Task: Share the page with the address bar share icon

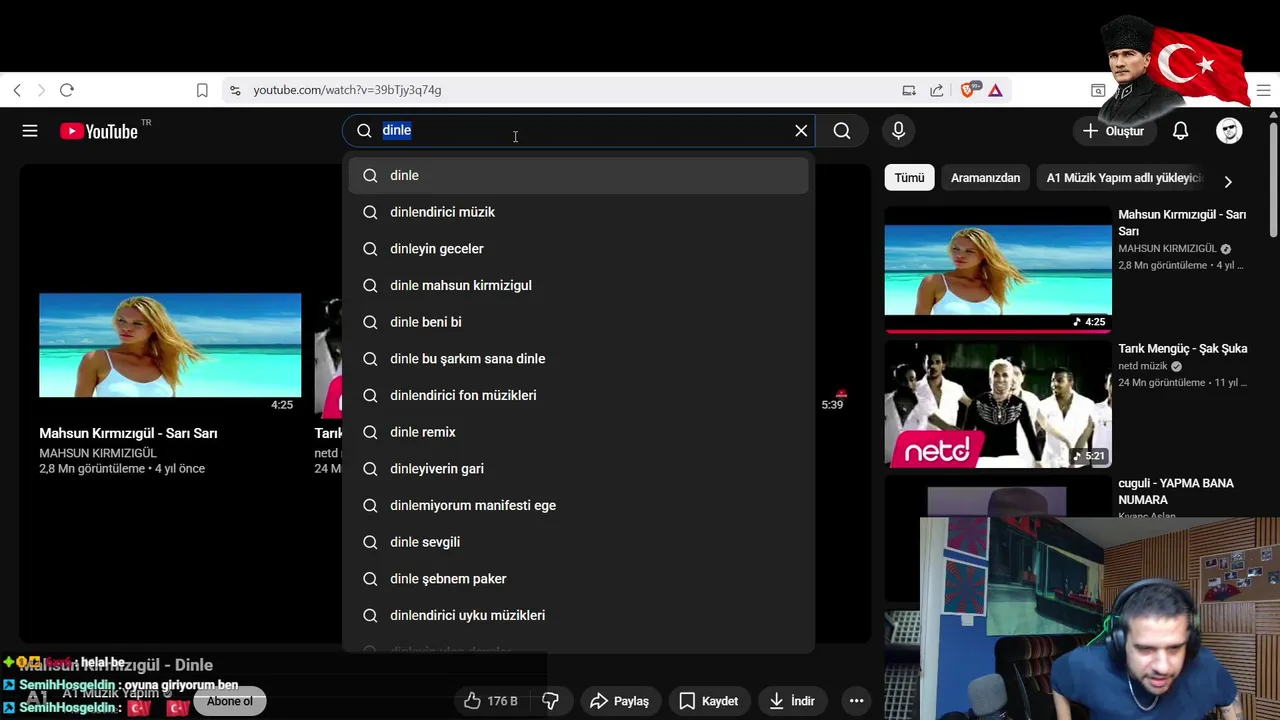Action: pos(937,90)
